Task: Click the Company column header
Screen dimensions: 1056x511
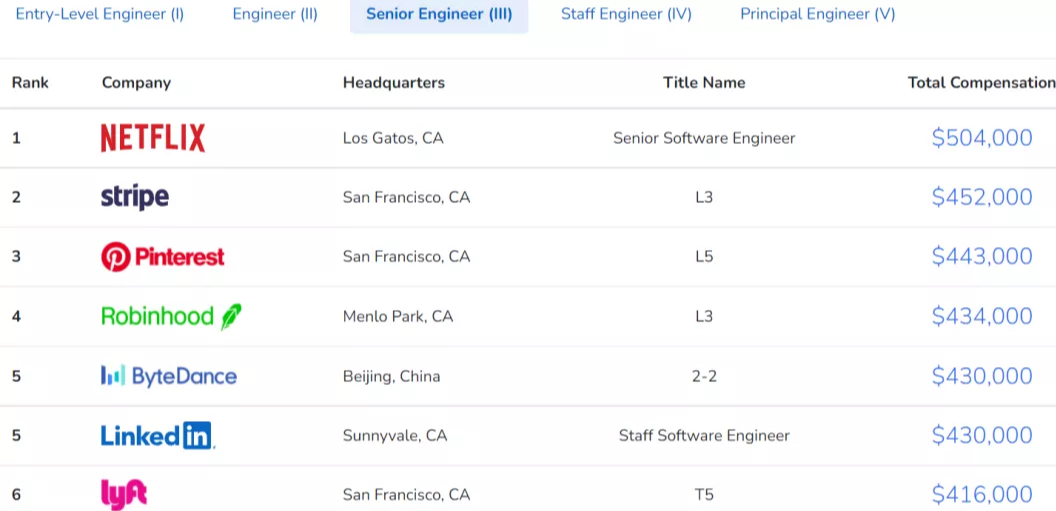Action: click(136, 83)
